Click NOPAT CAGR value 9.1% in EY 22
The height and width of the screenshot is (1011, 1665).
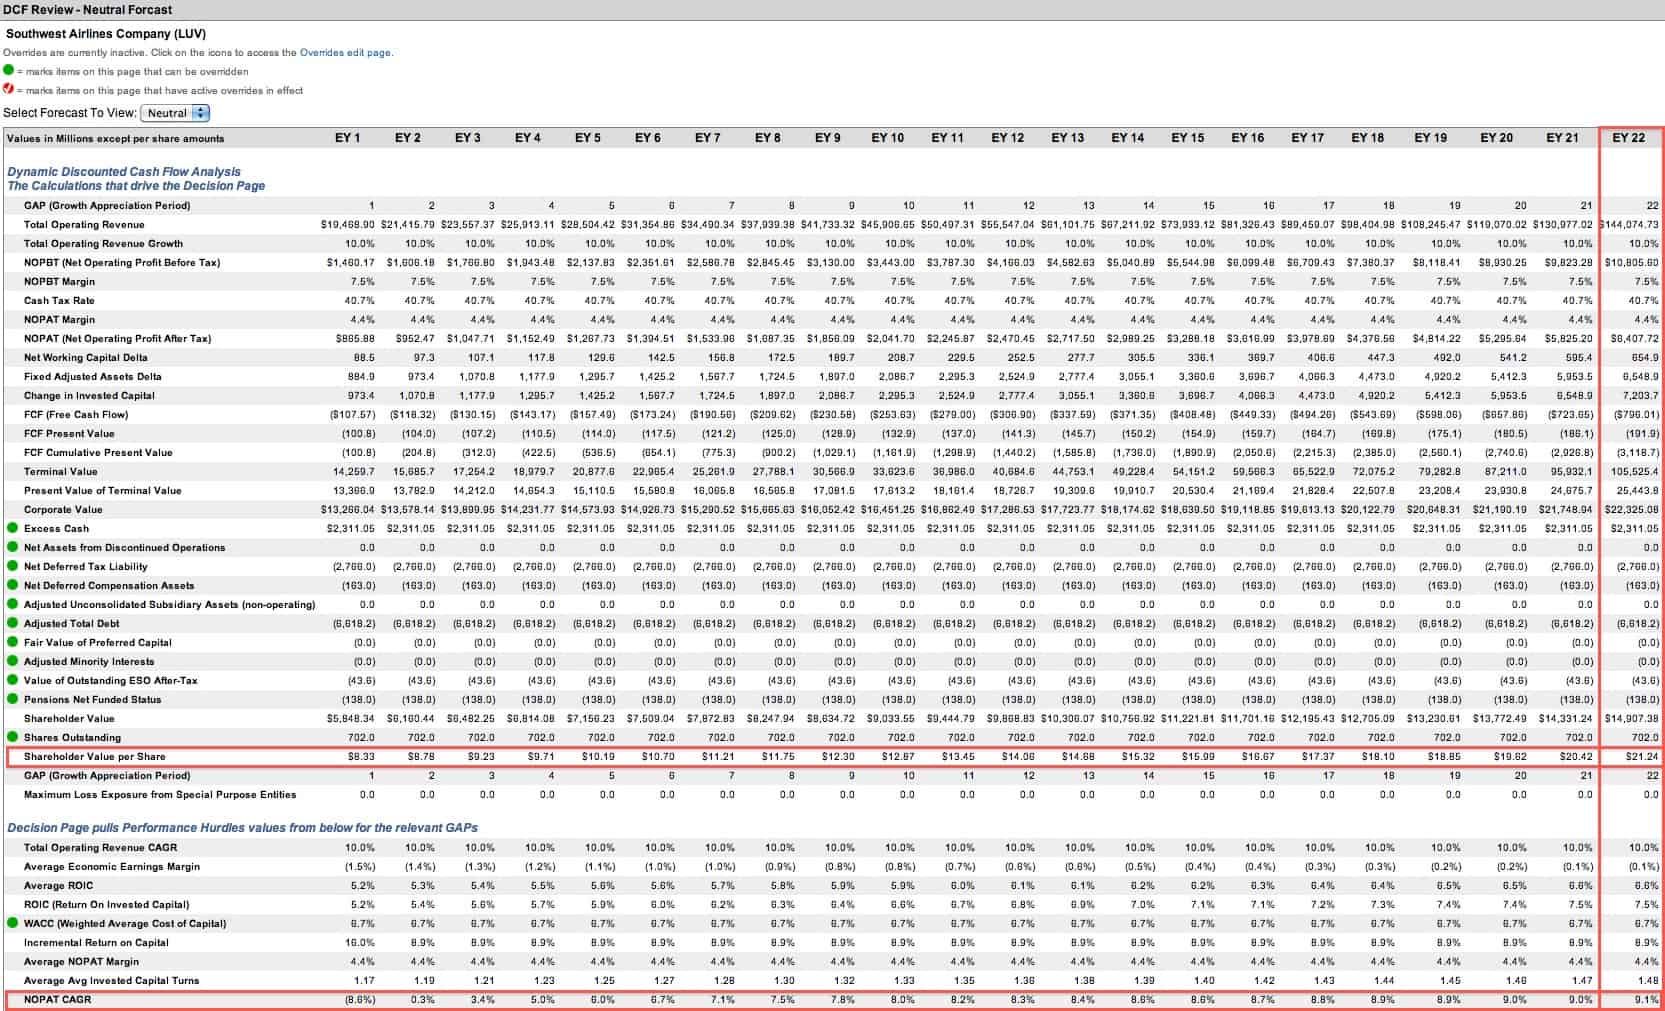pos(1646,999)
